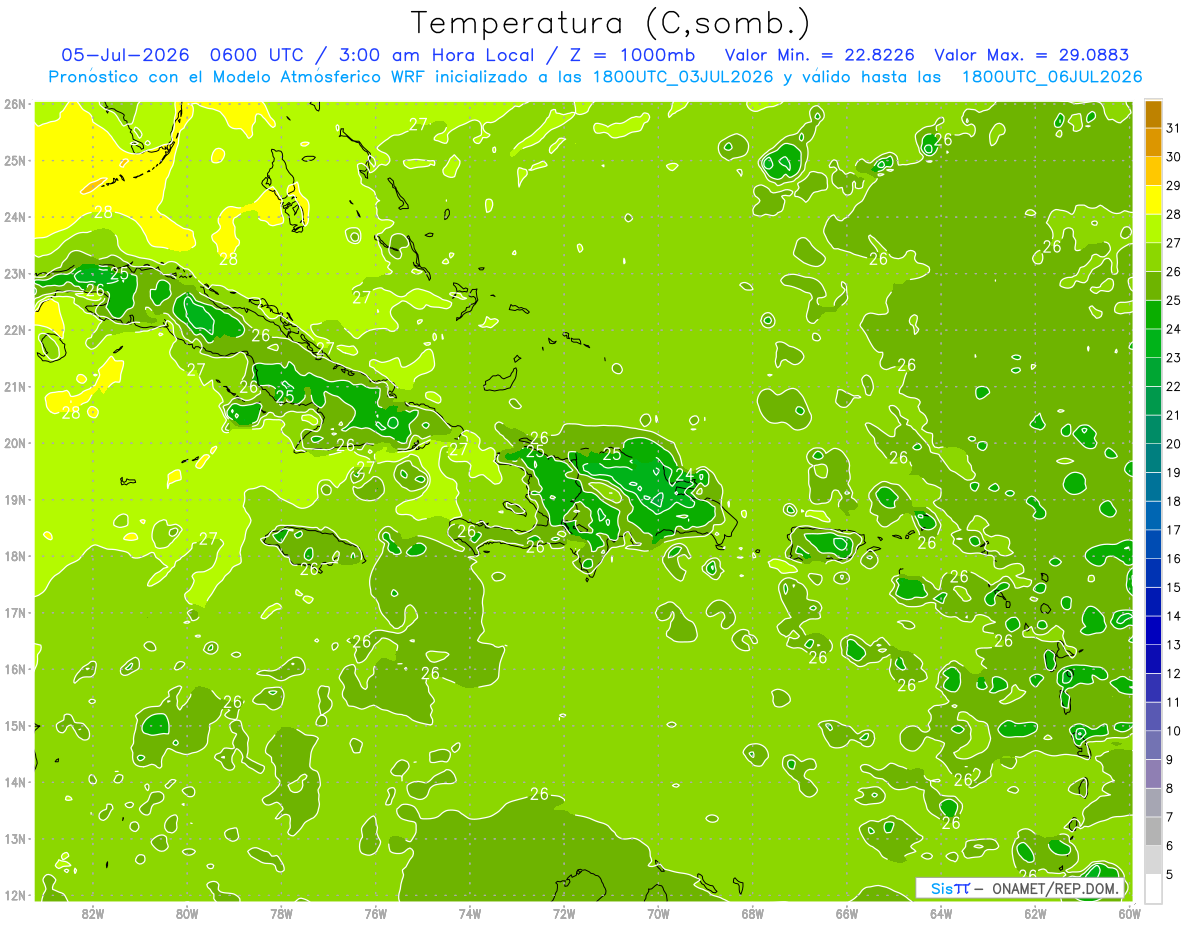
Task: Click the 78W longitude axis label
Action: click(281, 913)
